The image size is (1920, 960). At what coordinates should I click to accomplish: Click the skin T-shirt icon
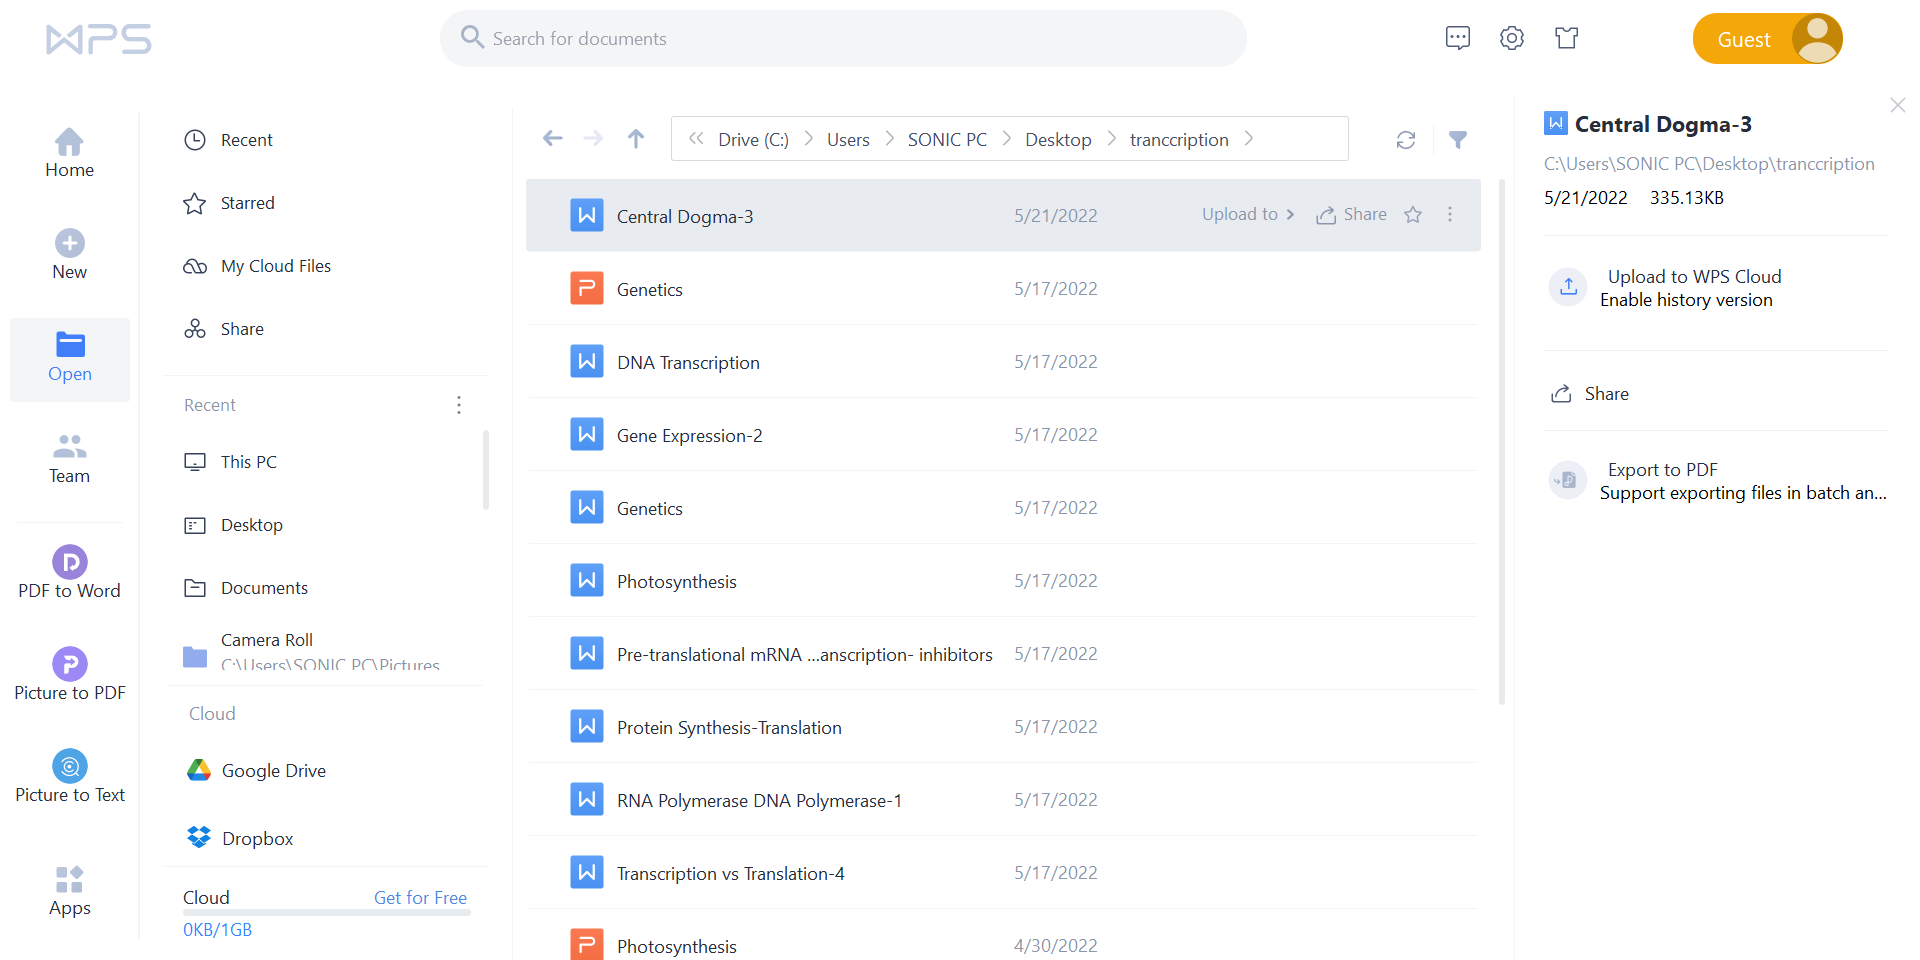[1566, 38]
